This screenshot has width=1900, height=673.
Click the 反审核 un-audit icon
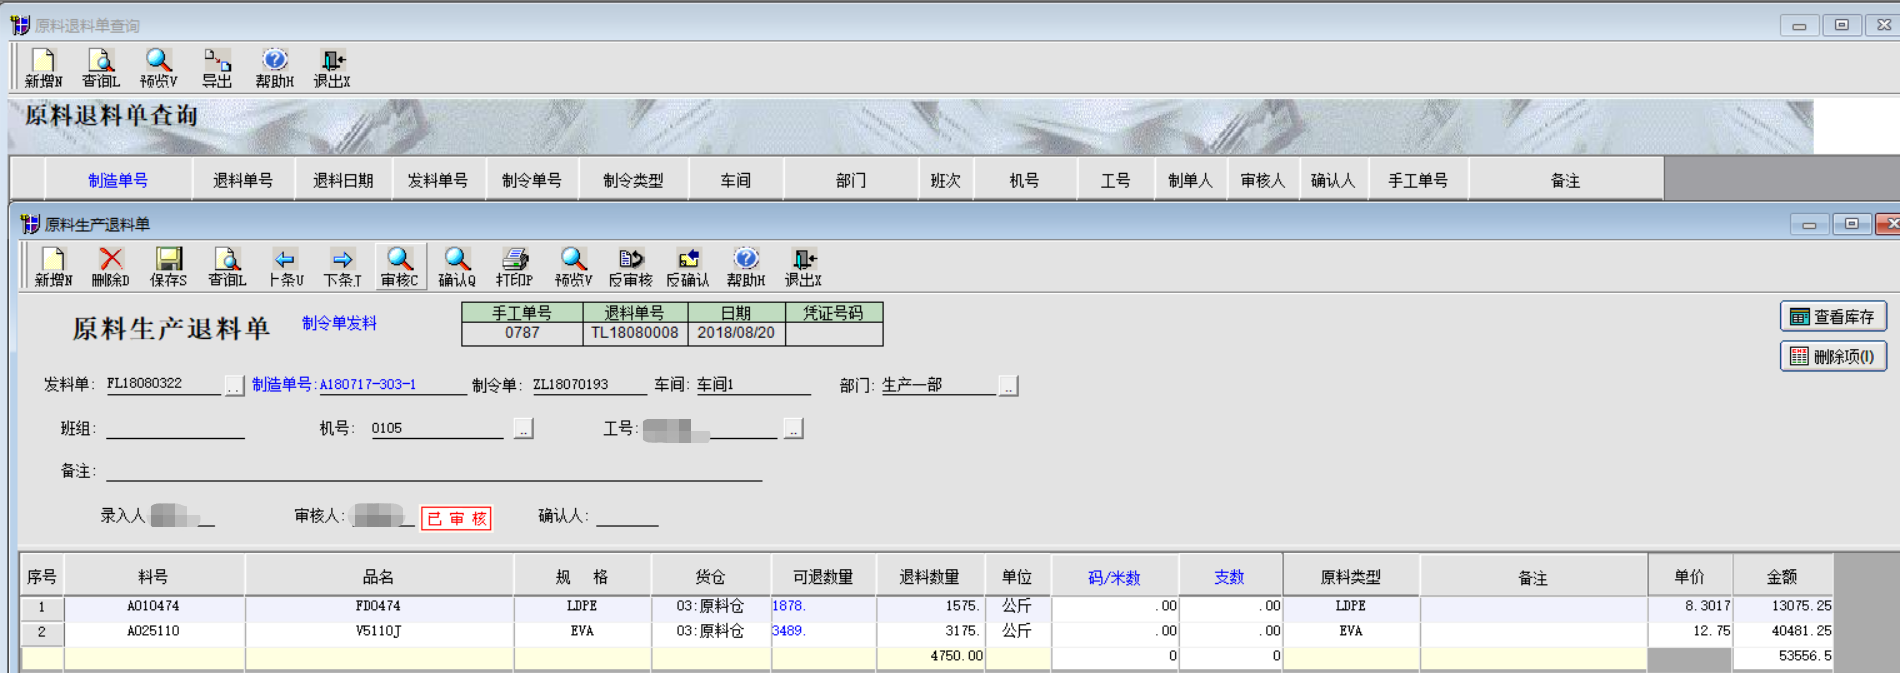coord(630,267)
